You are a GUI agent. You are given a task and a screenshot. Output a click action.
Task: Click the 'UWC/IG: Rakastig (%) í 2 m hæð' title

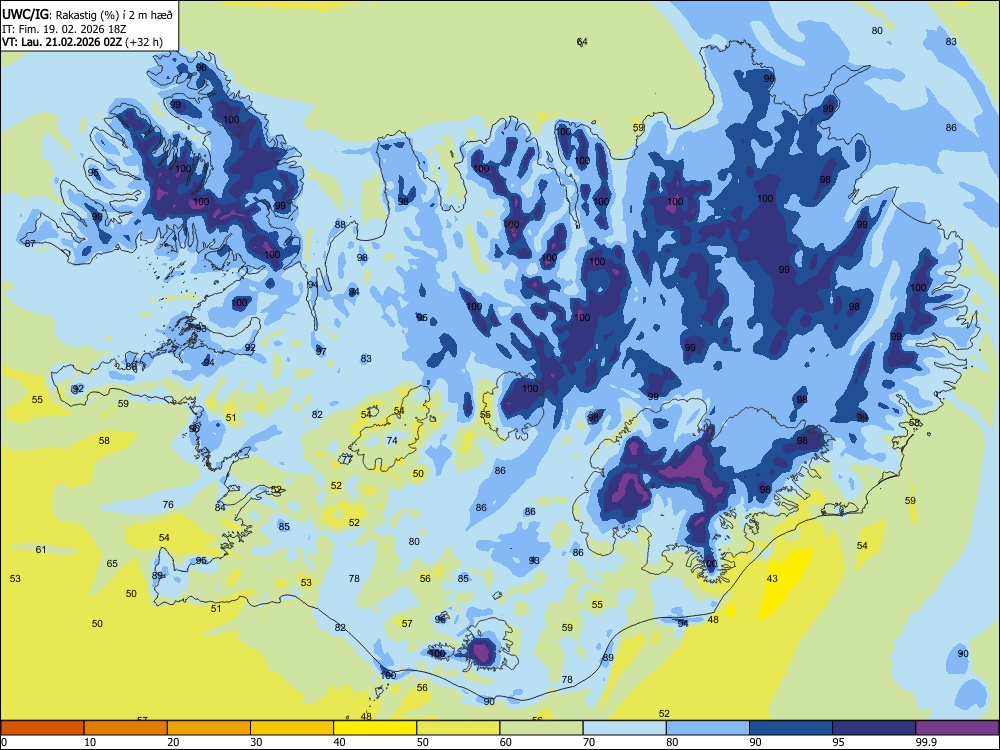(87, 15)
